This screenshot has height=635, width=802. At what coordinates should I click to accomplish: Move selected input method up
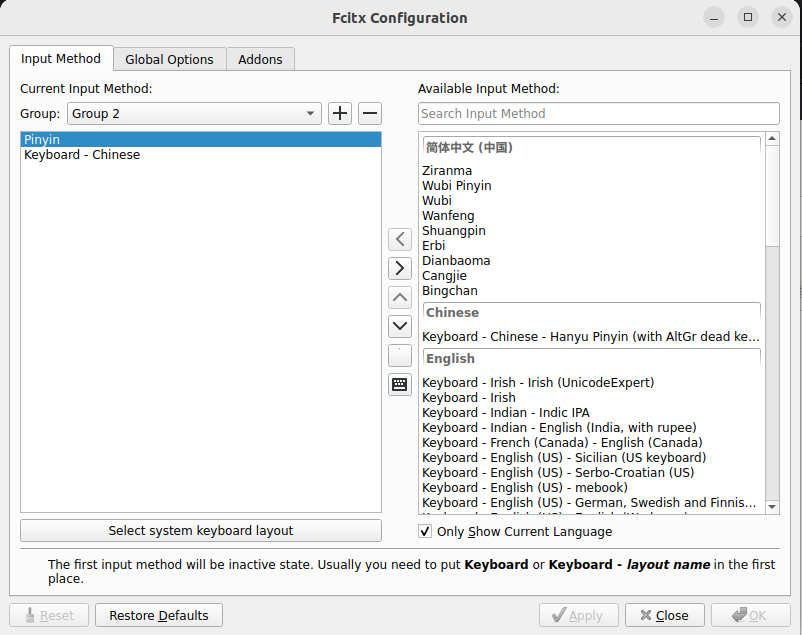click(400, 297)
